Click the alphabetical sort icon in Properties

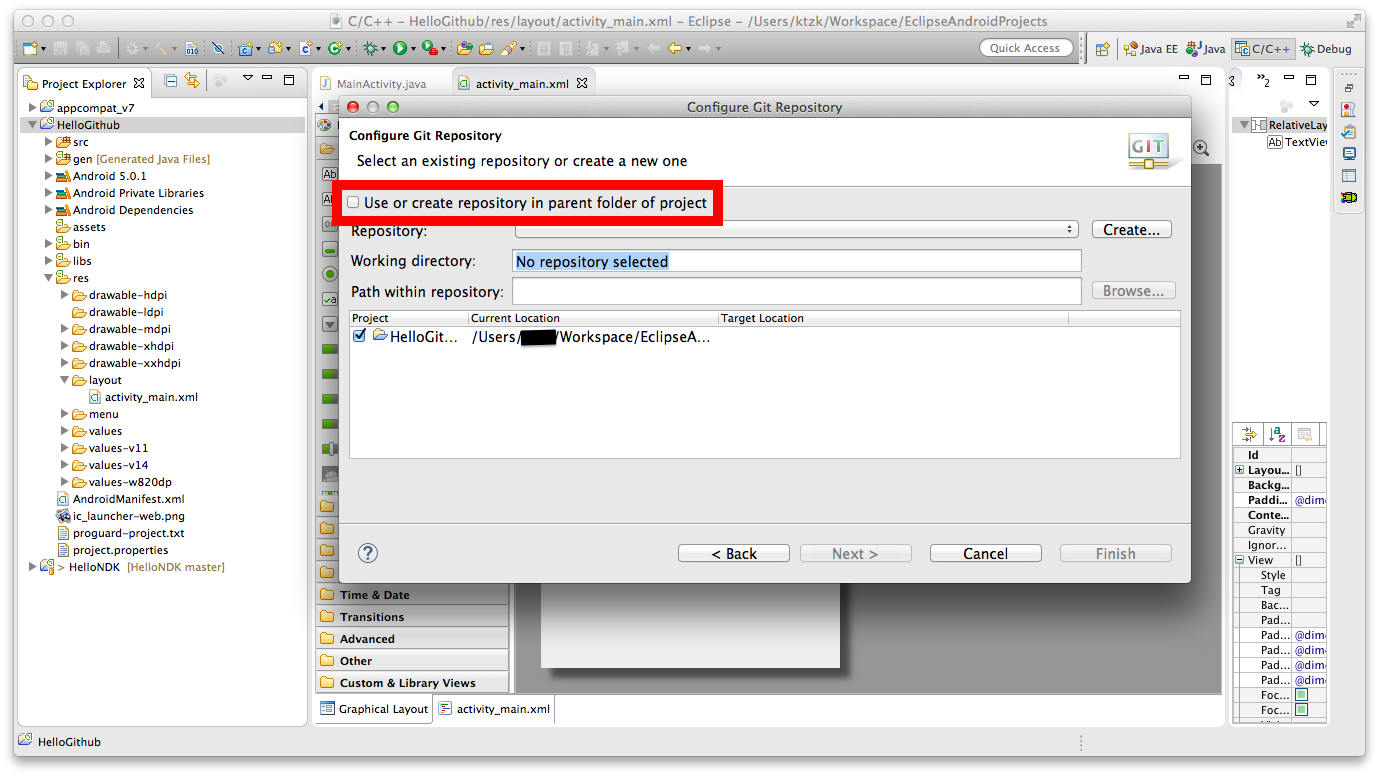coord(1276,434)
